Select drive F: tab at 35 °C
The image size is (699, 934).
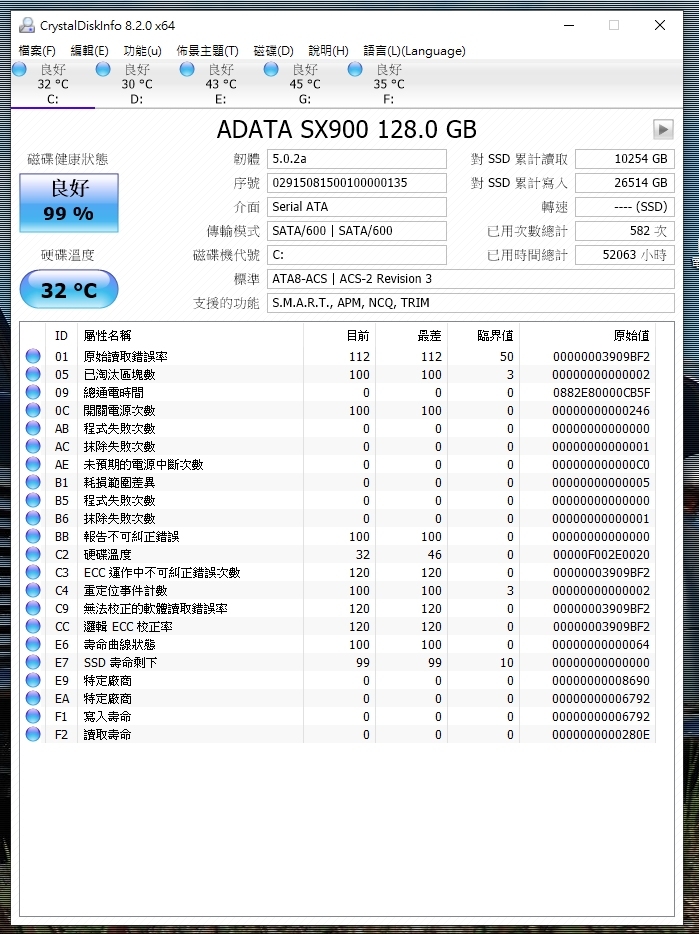tap(389, 84)
